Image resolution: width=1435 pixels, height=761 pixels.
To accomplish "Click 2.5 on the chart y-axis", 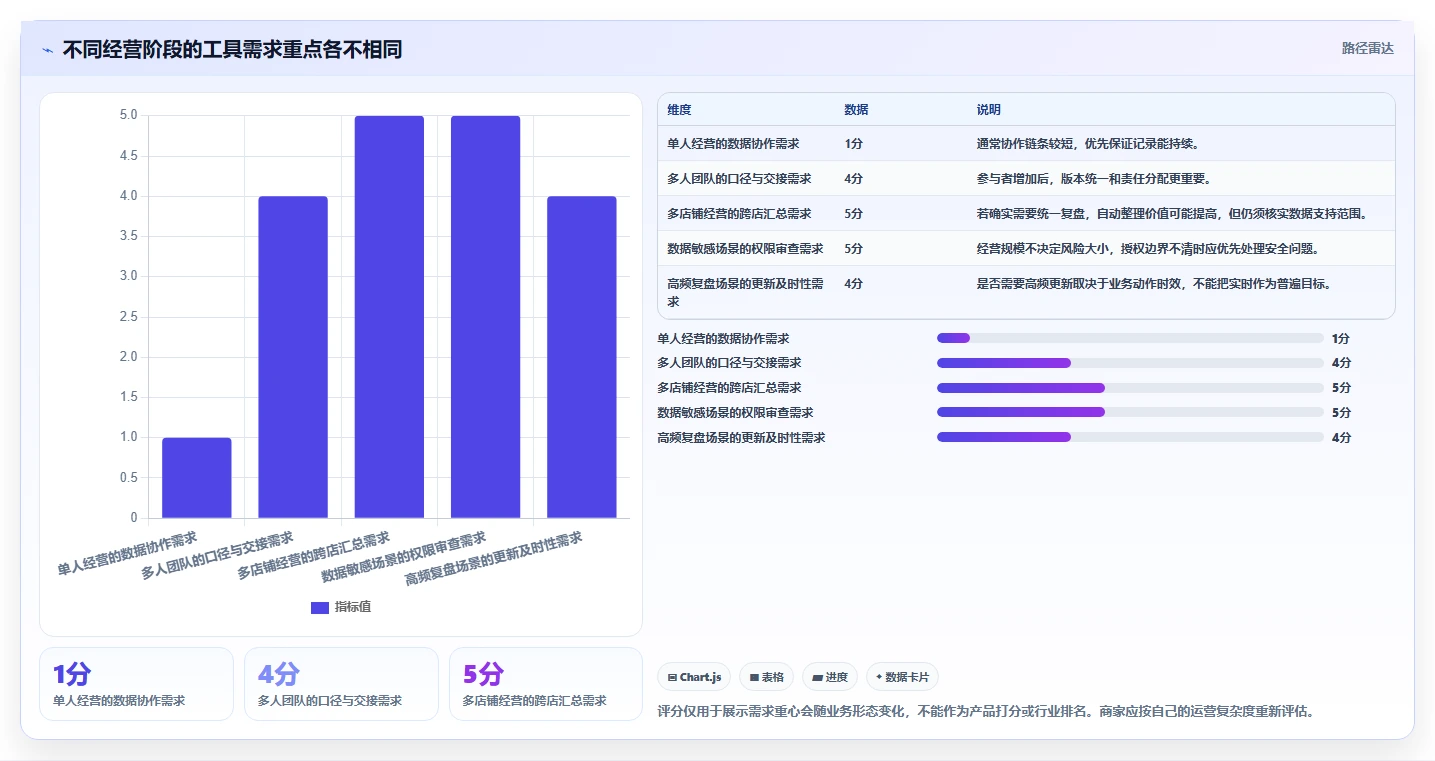I will tap(128, 317).
